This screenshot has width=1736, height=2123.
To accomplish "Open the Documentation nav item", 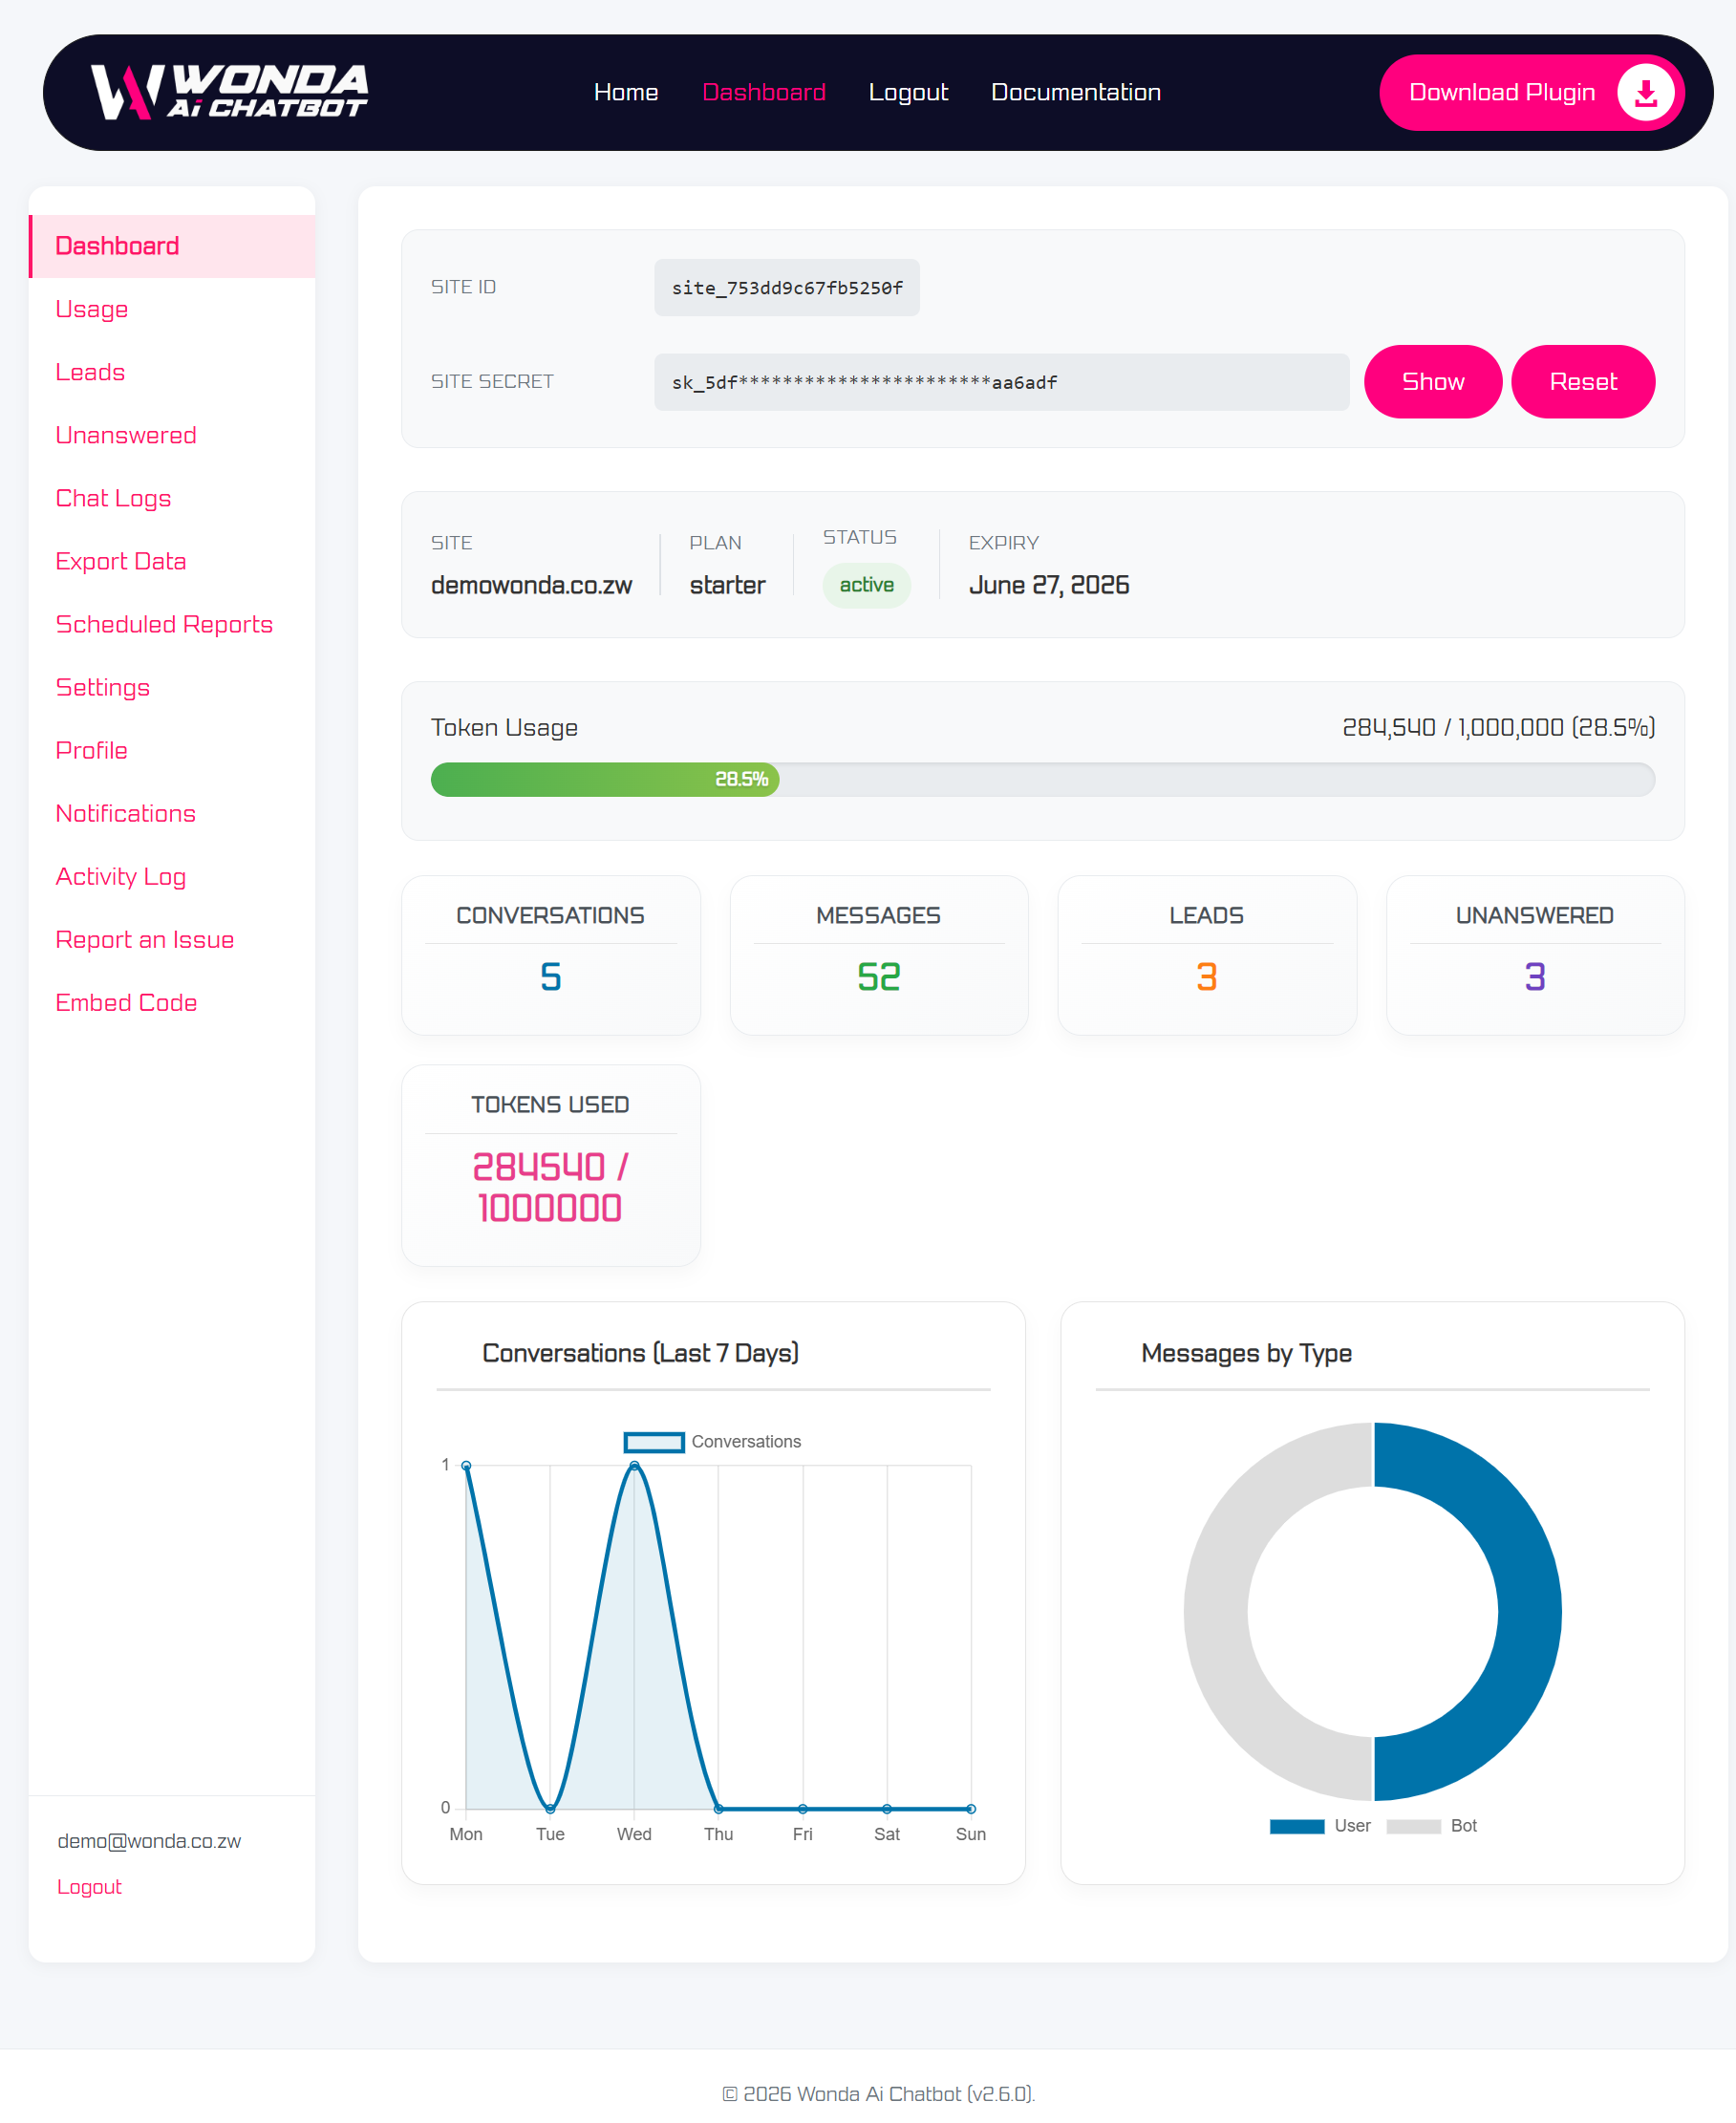I will [1075, 92].
